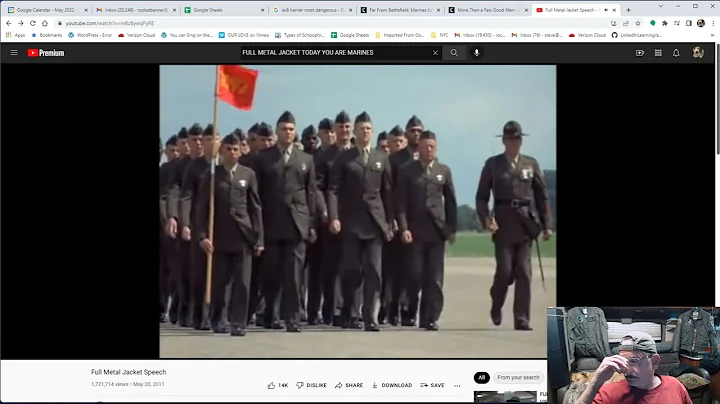Bookmark this page with the star

[x=638, y=23]
